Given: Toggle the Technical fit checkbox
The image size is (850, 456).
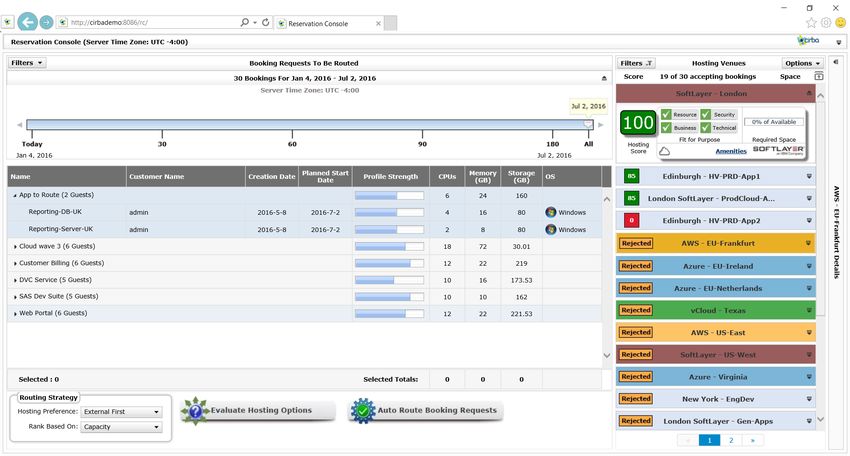Looking at the screenshot, I should pos(705,127).
